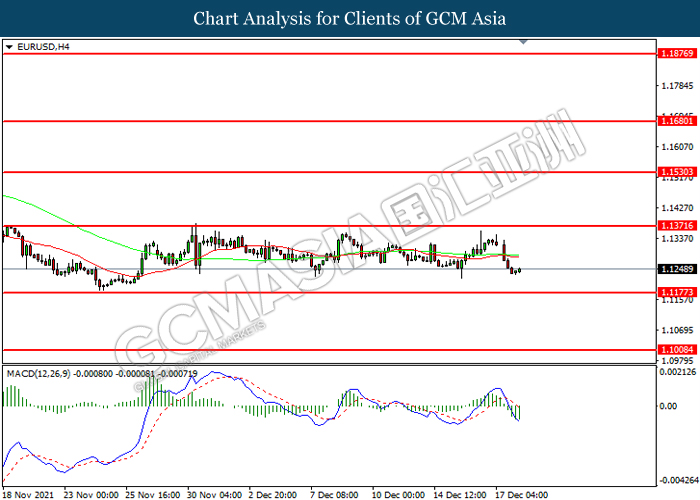Click the MACD -0.004264 scale value
The width and height of the screenshot is (700, 500).
coord(679,481)
